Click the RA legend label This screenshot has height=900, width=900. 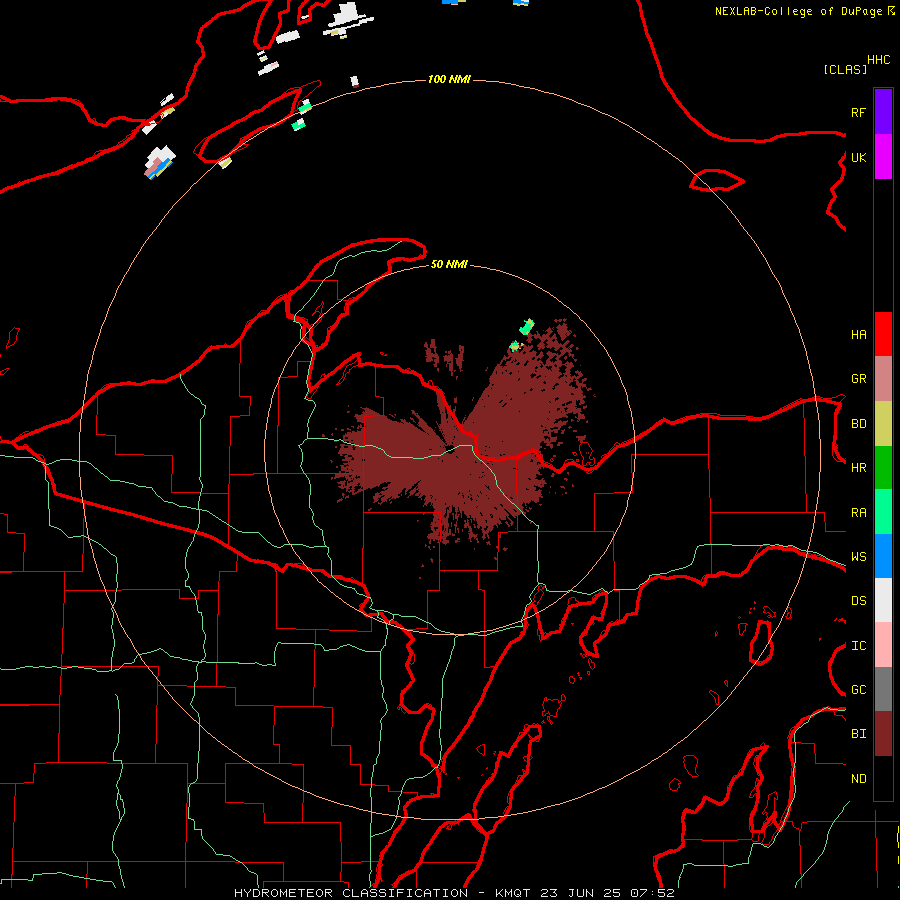point(858,513)
